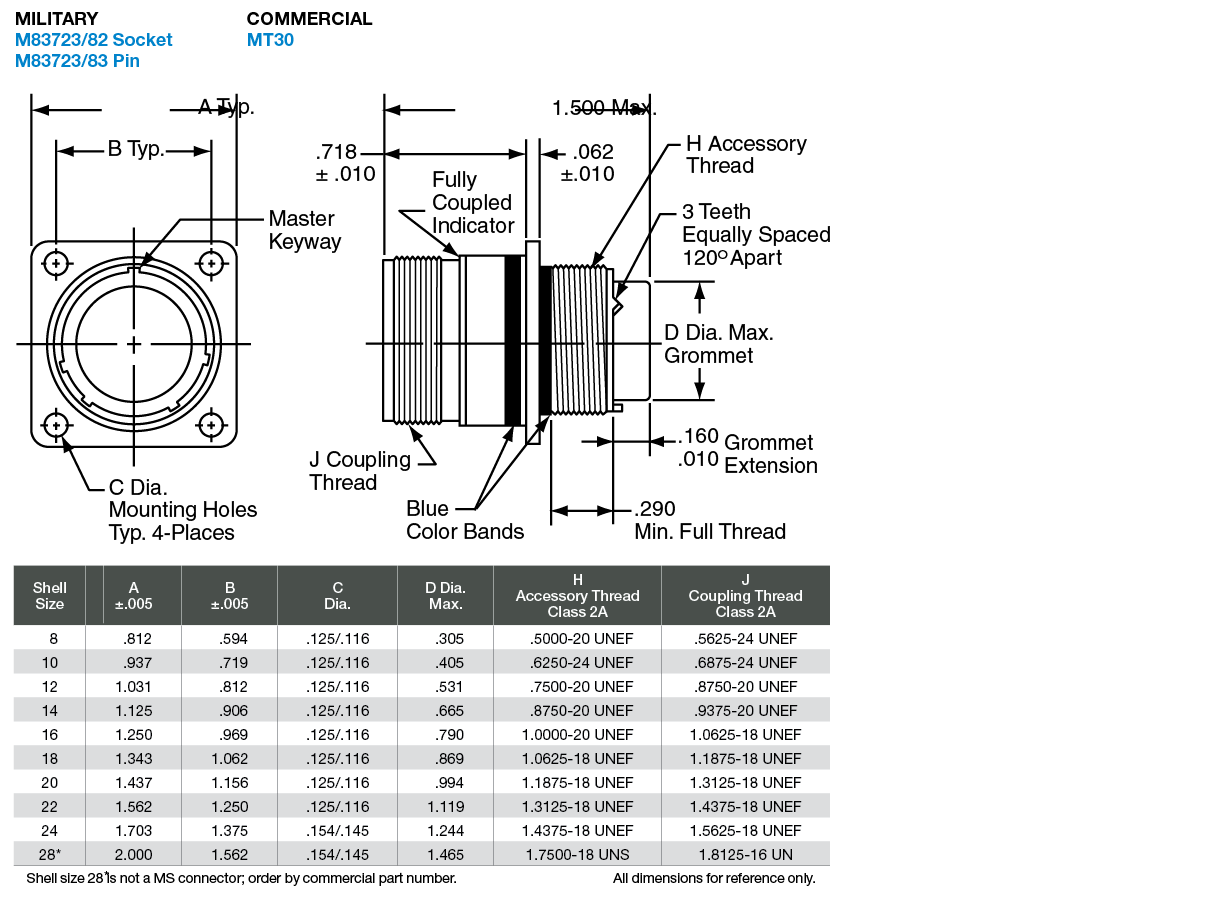Click the M83723/83 Pin part number link
1224x904 pixels.
pos(77,61)
